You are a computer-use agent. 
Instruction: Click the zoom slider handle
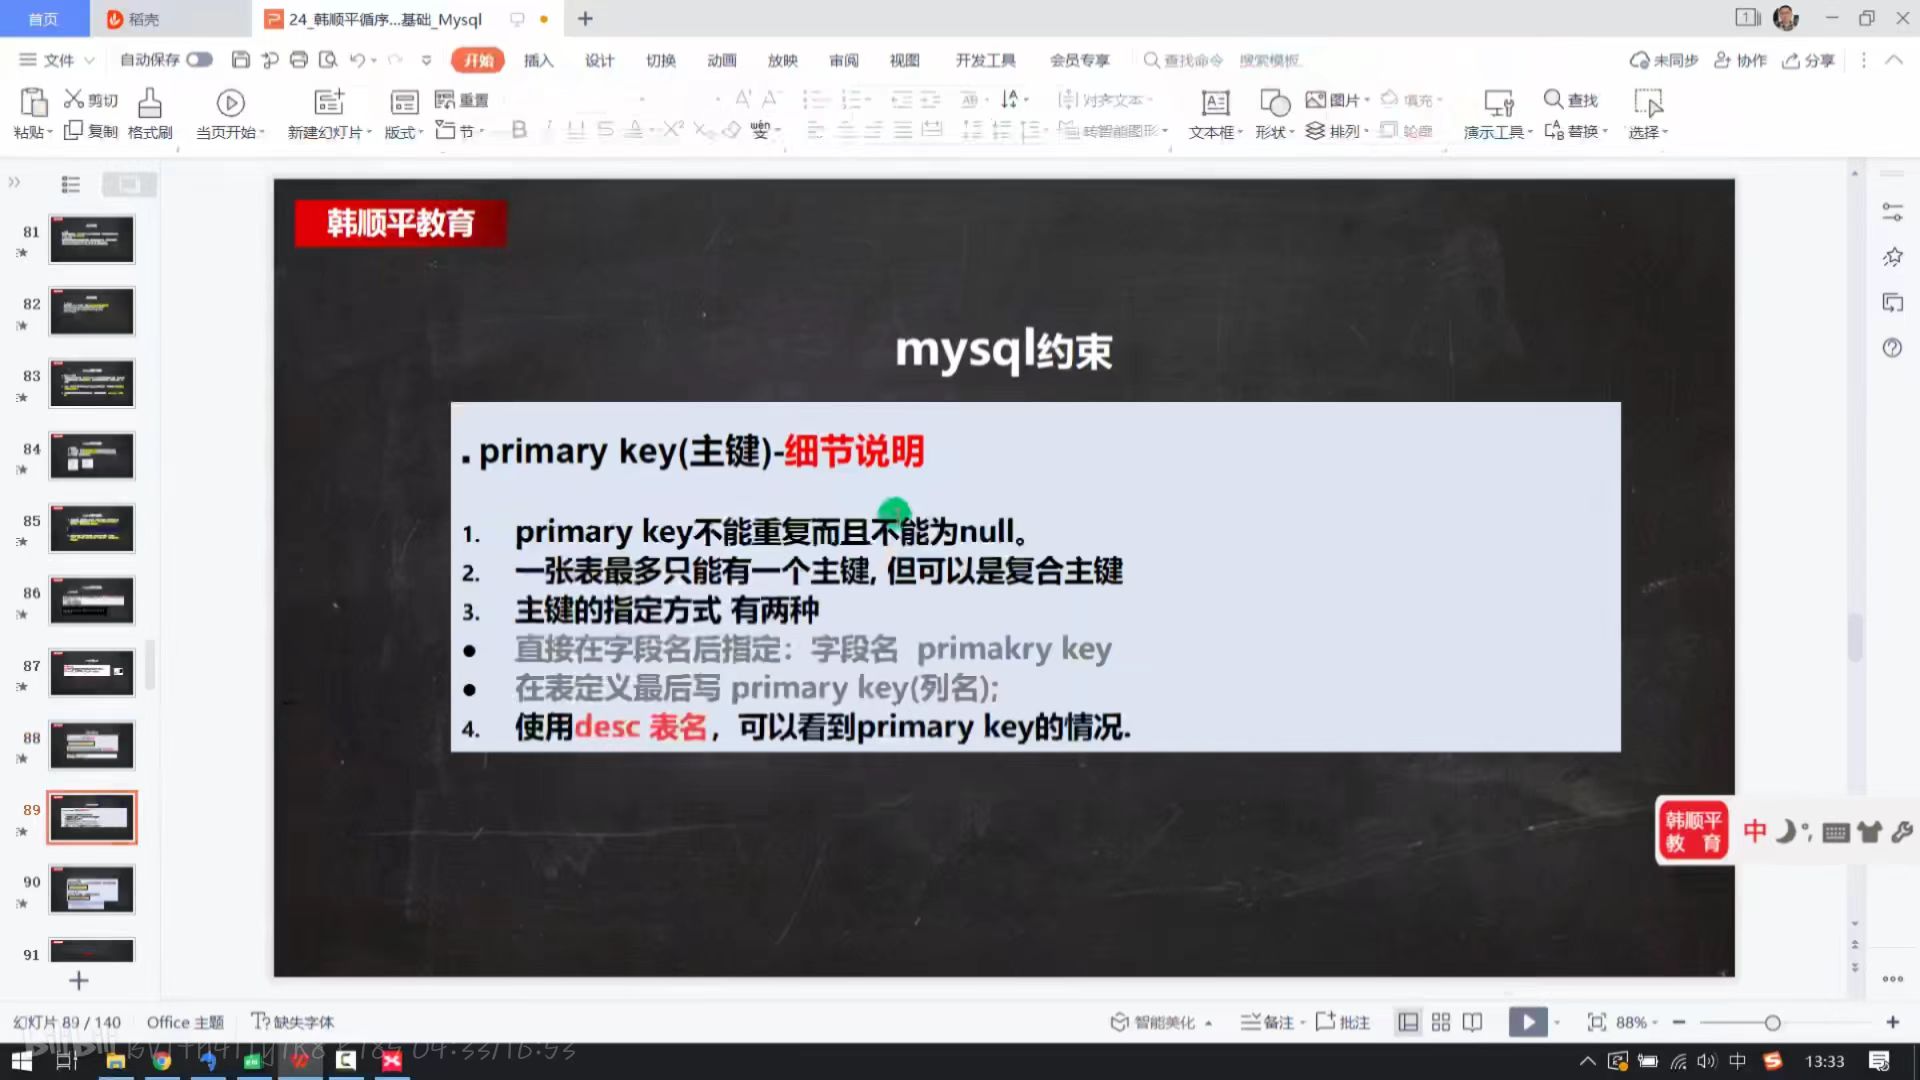[x=1772, y=1022]
